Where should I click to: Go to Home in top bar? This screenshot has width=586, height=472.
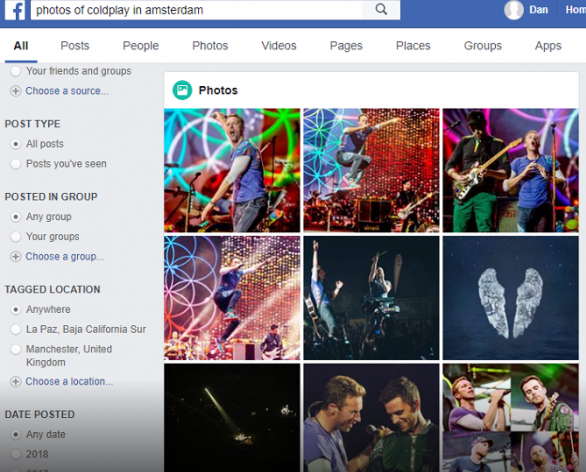pyautogui.click(x=576, y=10)
